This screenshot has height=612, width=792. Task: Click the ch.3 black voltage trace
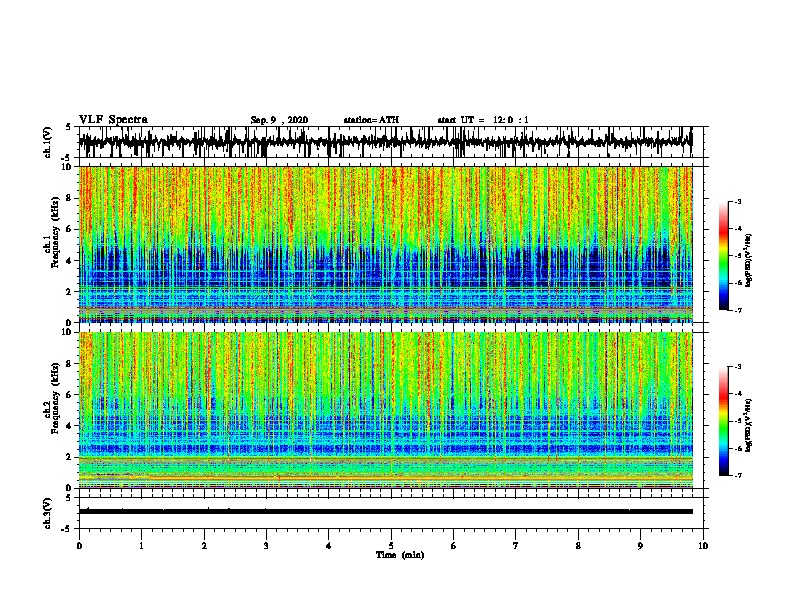tap(385, 512)
